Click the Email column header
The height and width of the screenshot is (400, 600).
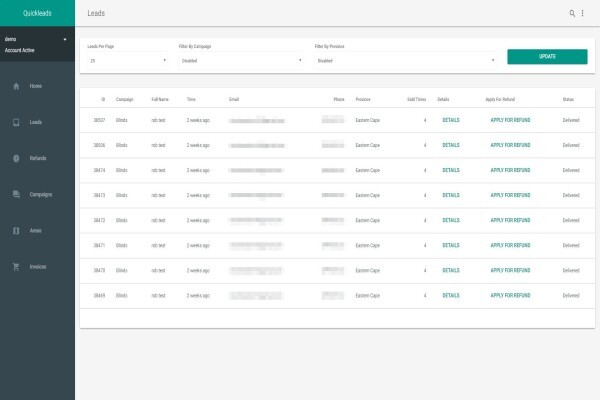click(x=234, y=99)
